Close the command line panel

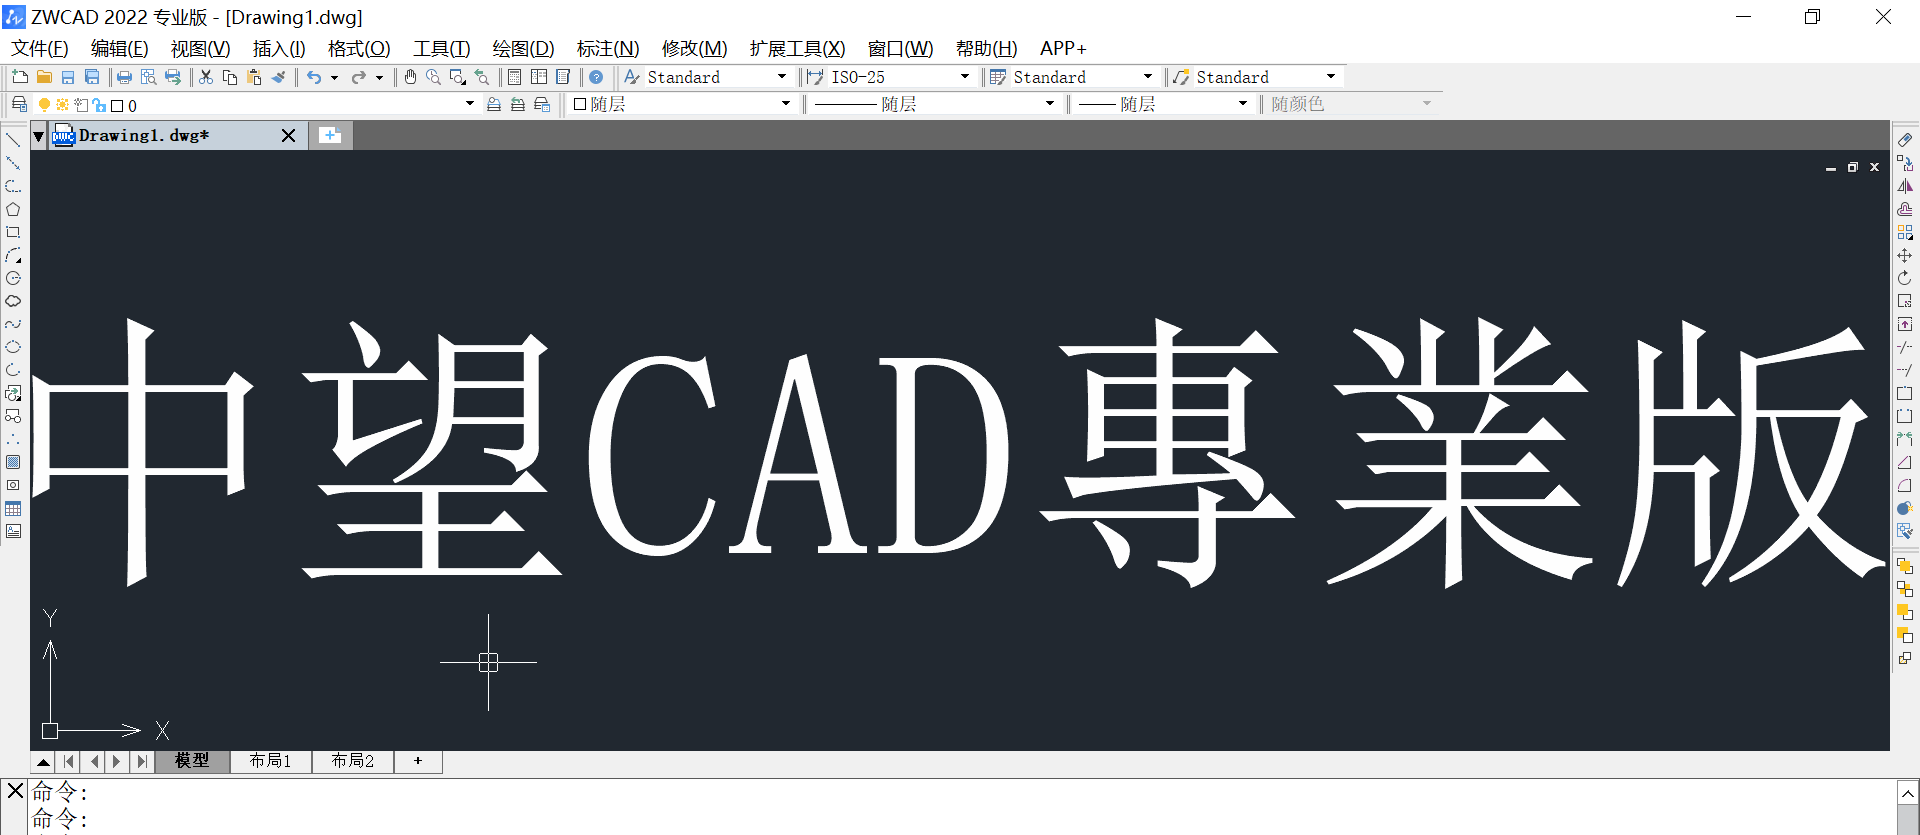coord(15,791)
